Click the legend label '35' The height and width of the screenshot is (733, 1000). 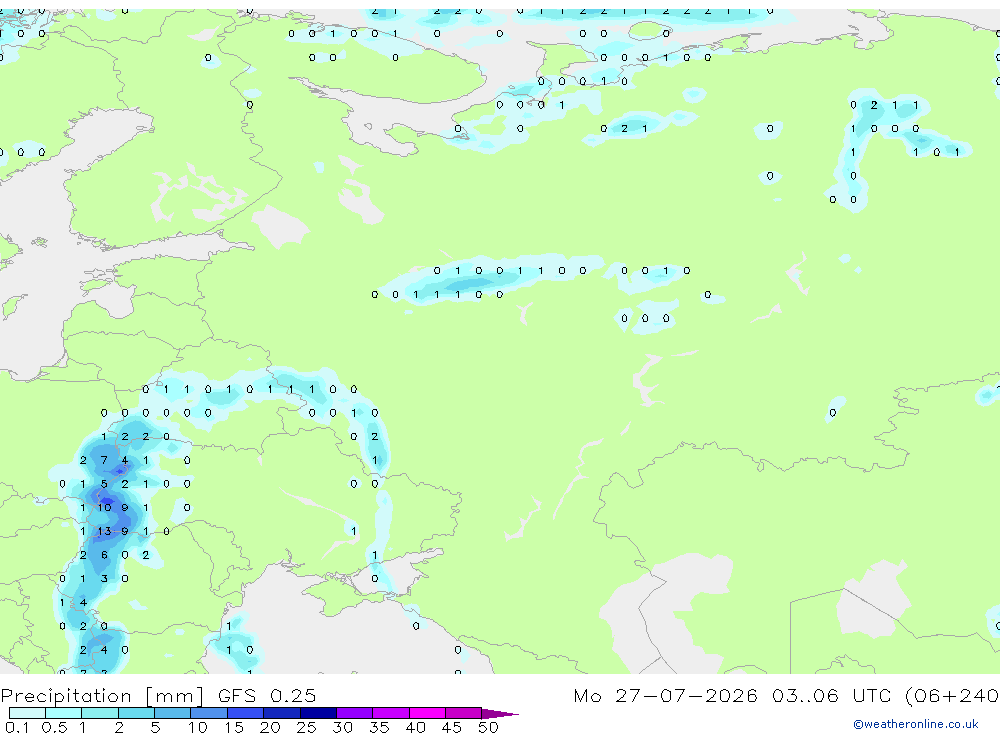[x=379, y=727]
